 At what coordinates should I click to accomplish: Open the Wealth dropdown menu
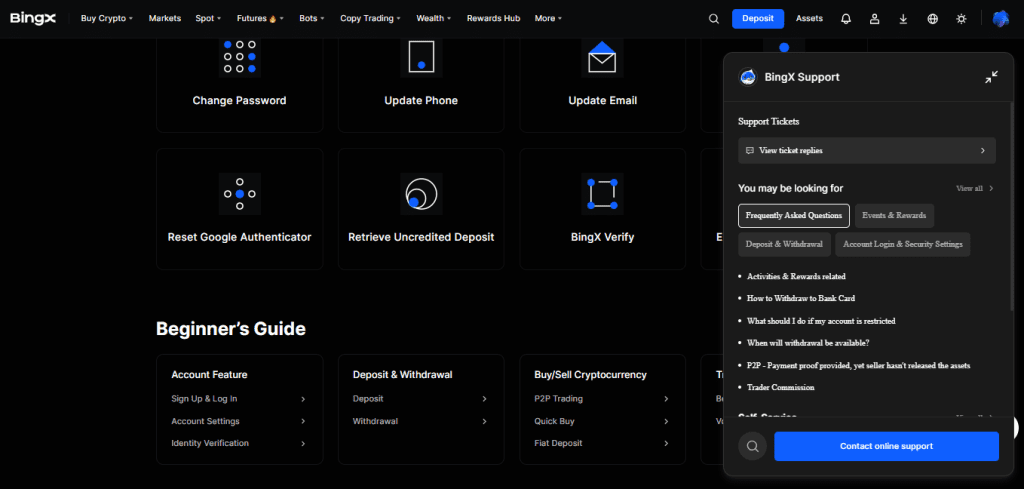click(434, 18)
